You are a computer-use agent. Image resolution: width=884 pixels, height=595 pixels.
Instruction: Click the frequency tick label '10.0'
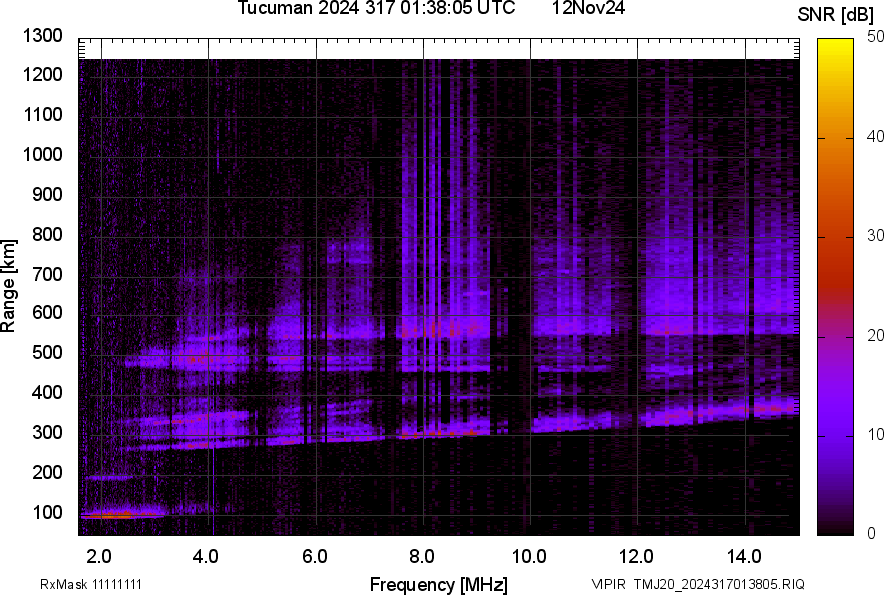point(529,557)
